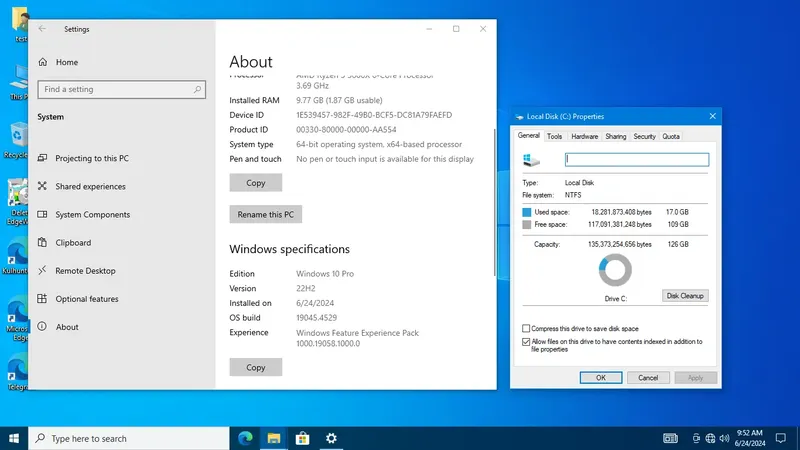Open File Explorer from taskbar

274,438
